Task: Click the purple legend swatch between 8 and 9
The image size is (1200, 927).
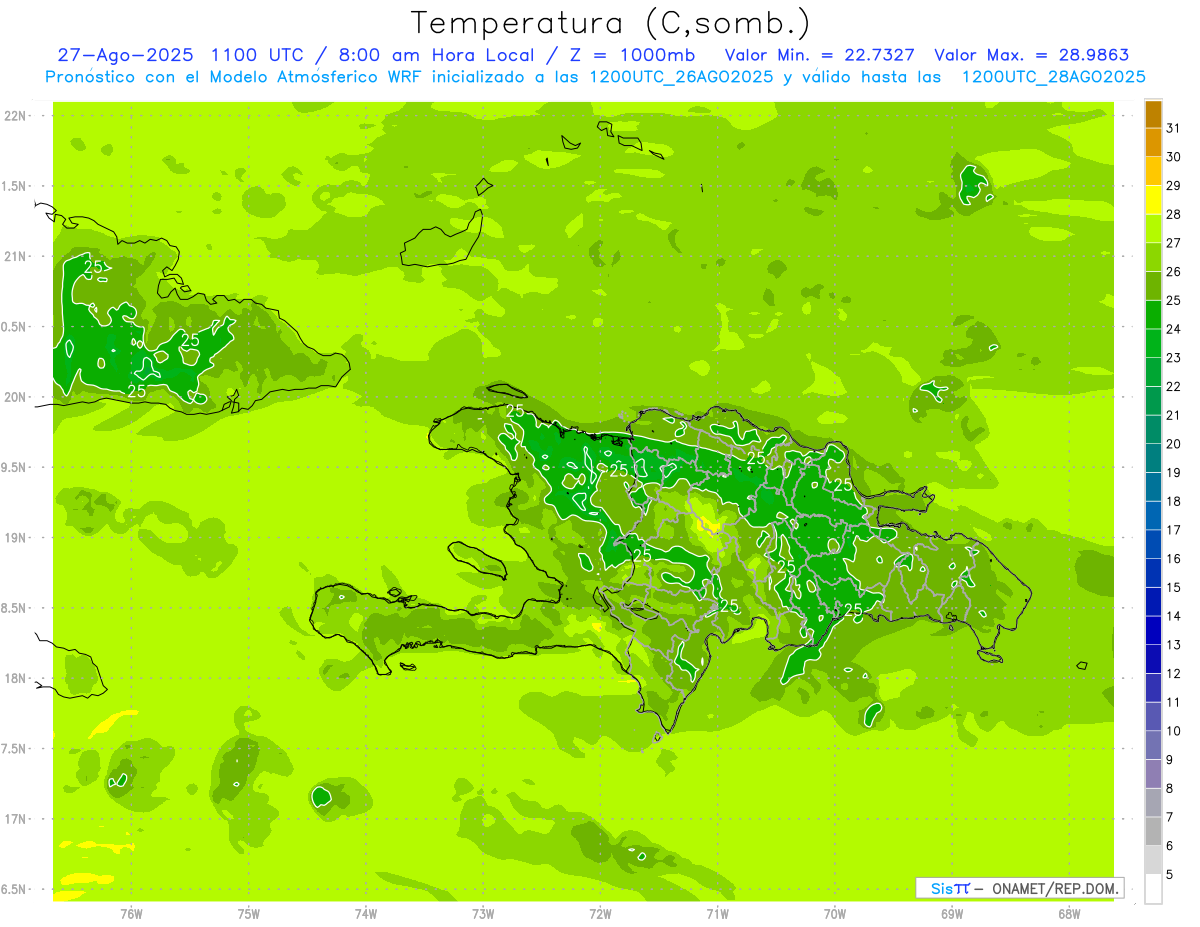Action: tap(1153, 774)
